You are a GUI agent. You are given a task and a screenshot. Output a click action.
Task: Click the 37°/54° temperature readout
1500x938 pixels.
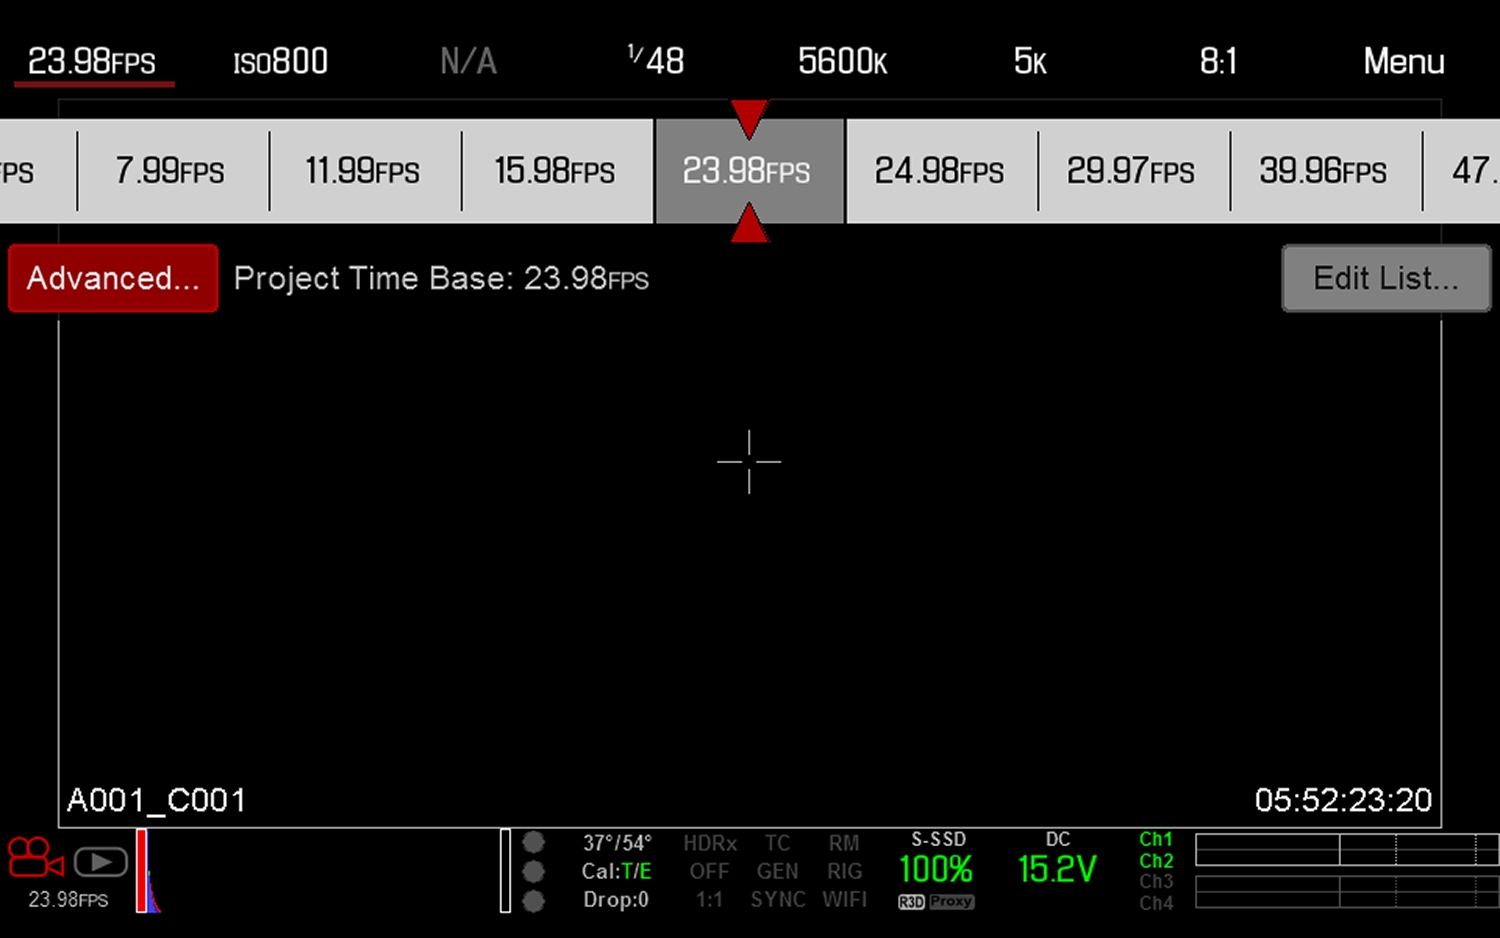pyautogui.click(x=617, y=843)
